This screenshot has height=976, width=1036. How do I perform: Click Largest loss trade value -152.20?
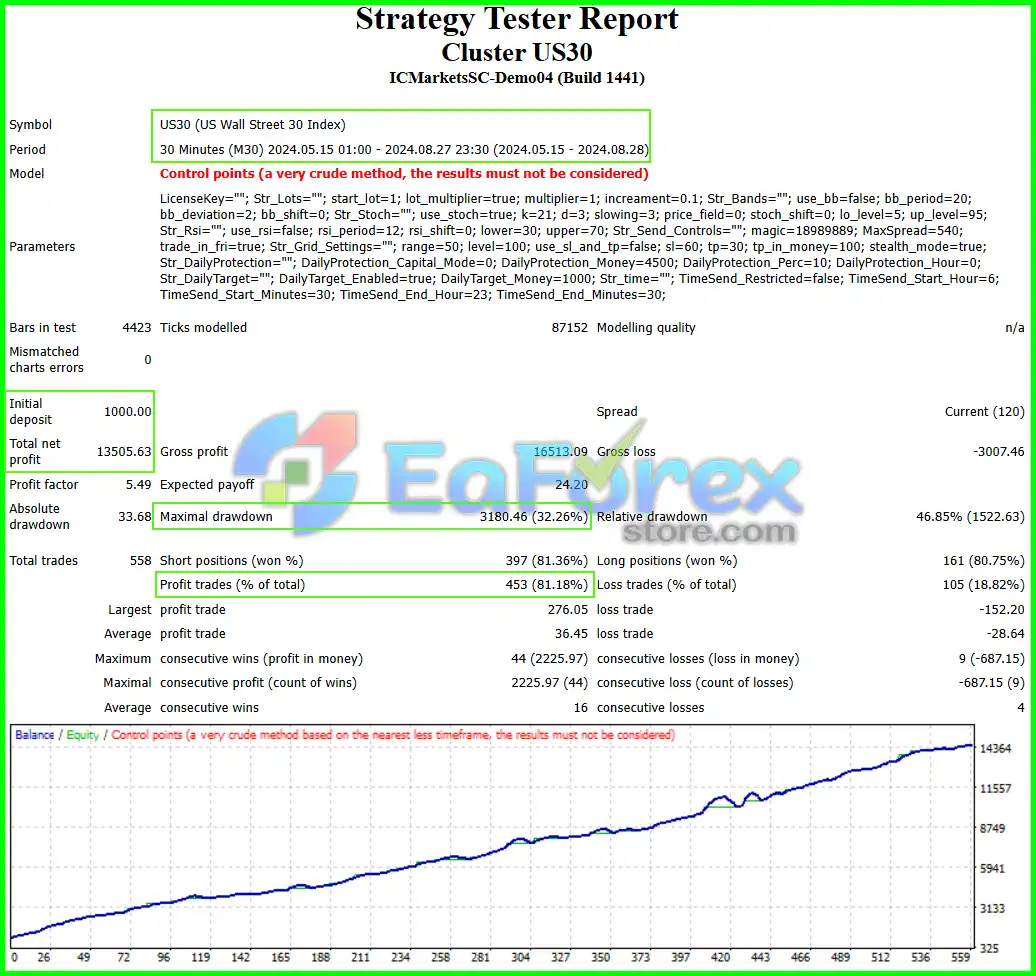[1002, 609]
